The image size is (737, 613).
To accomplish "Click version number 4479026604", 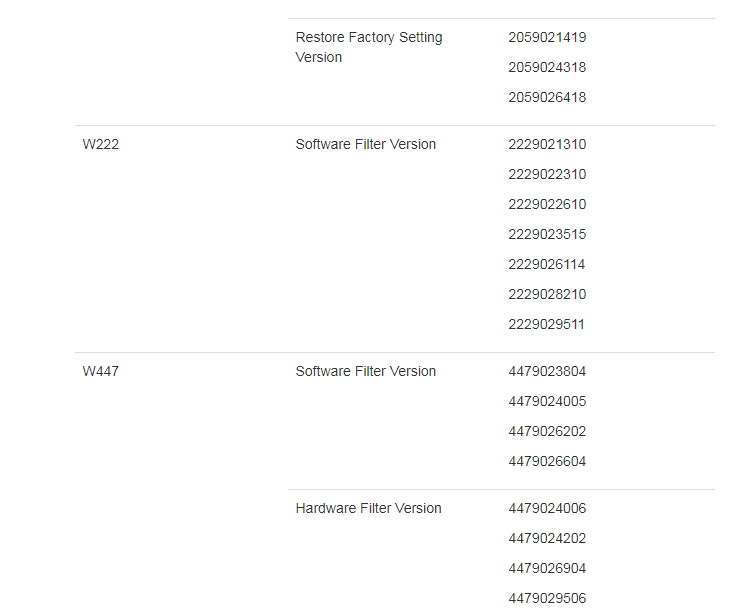I will 547,462.
